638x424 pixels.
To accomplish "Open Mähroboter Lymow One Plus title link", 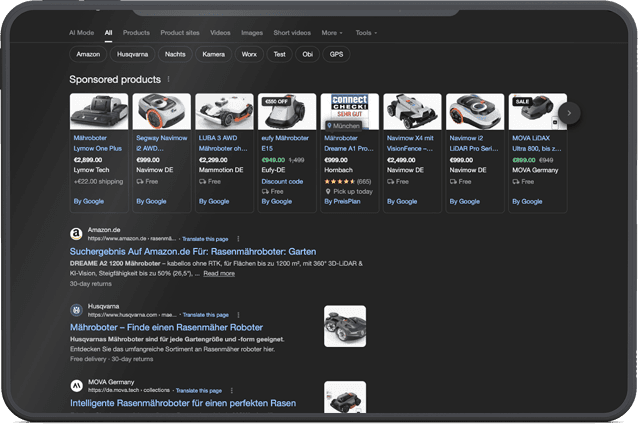I will (x=98, y=143).
